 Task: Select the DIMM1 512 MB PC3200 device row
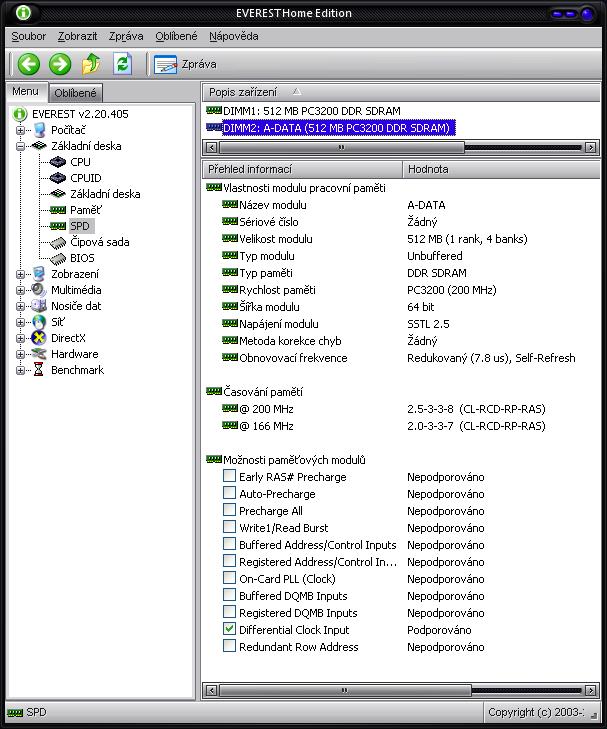(x=310, y=111)
